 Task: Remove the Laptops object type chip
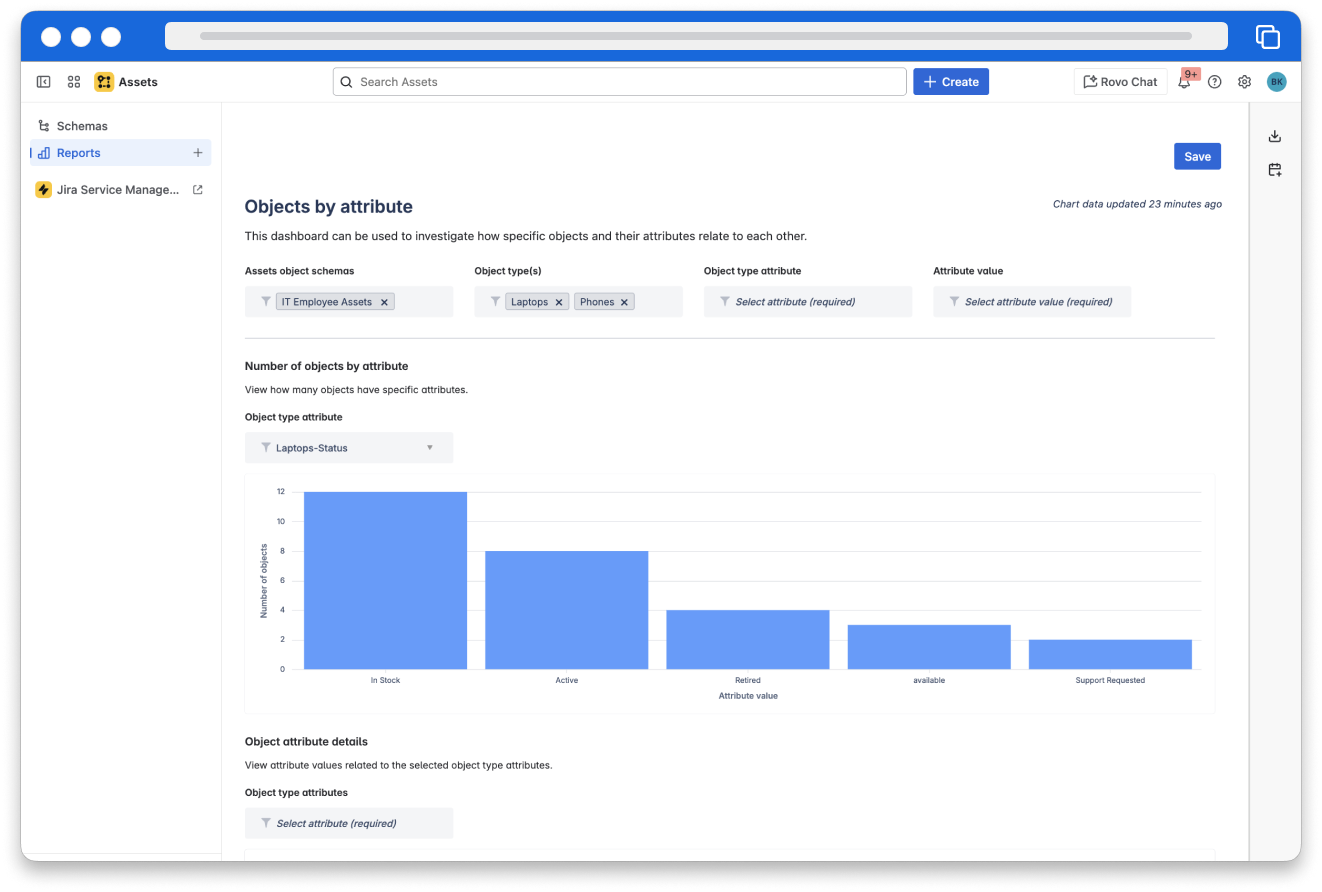point(559,302)
